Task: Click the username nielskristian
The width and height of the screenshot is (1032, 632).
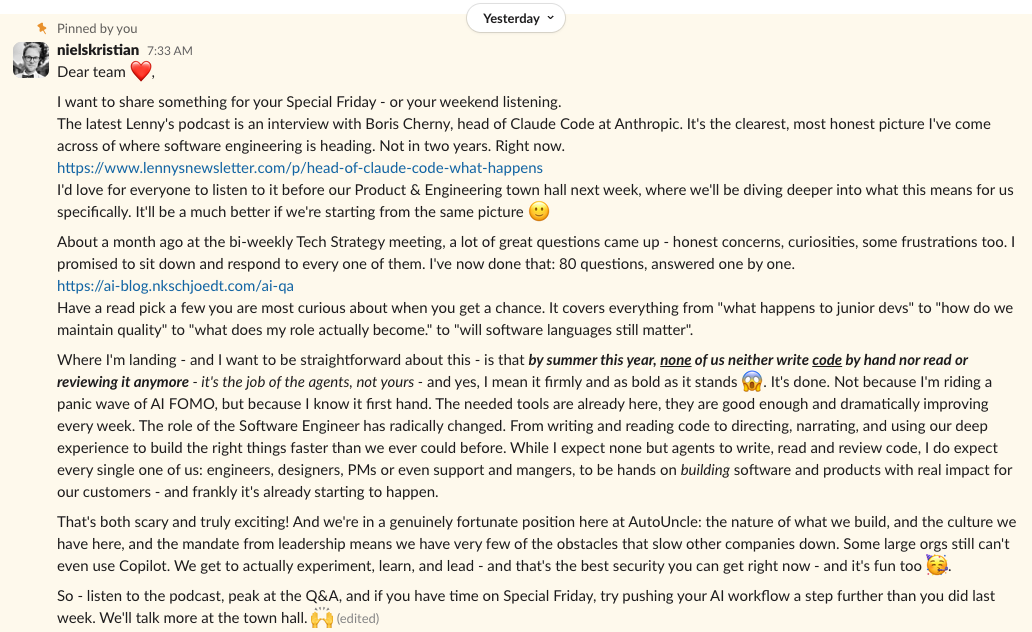Action: (96, 49)
